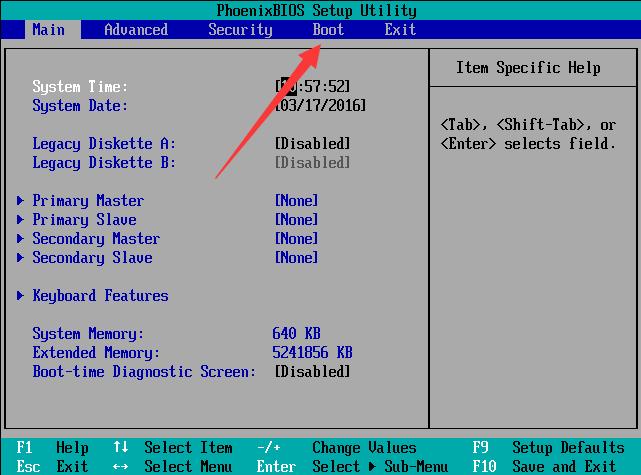Click the F1 Help key hint

[52, 448]
